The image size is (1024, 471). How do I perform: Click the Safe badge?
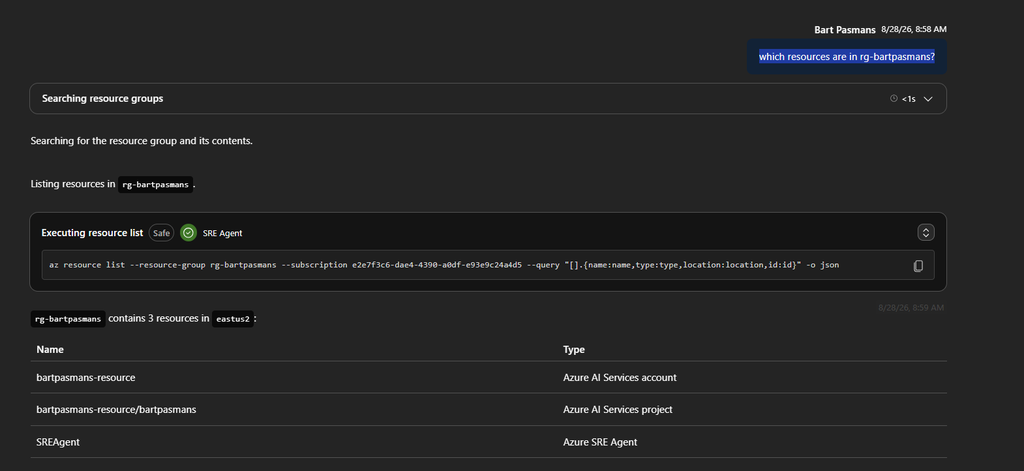pyautogui.click(x=161, y=233)
